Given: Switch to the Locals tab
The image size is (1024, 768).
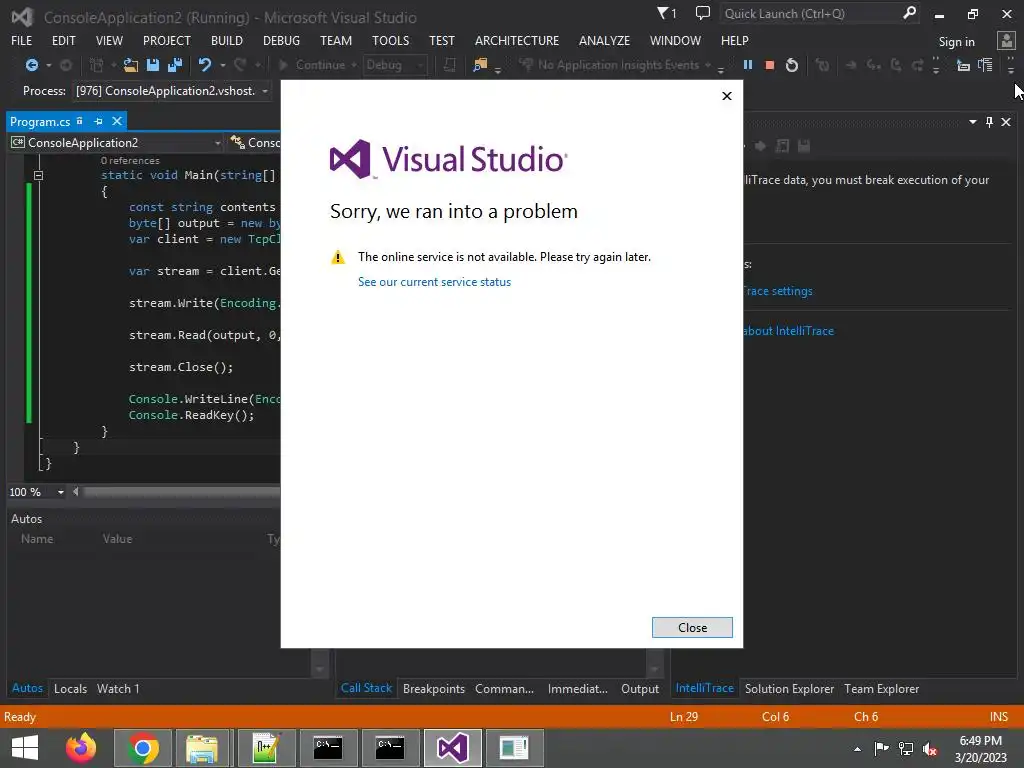Looking at the screenshot, I should pyautogui.click(x=71, y=688).
